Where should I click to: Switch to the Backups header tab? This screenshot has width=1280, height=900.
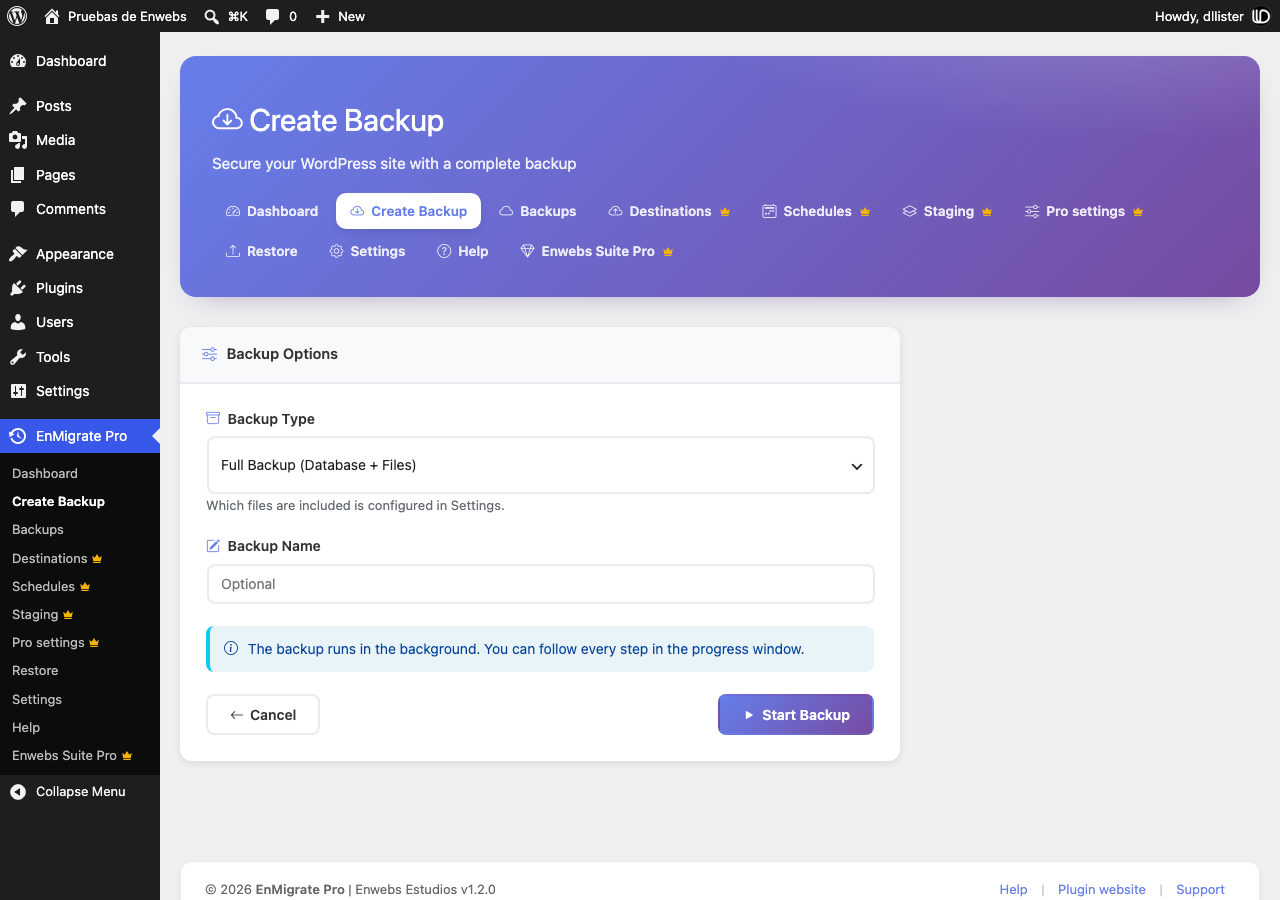(x=537, y=211)
